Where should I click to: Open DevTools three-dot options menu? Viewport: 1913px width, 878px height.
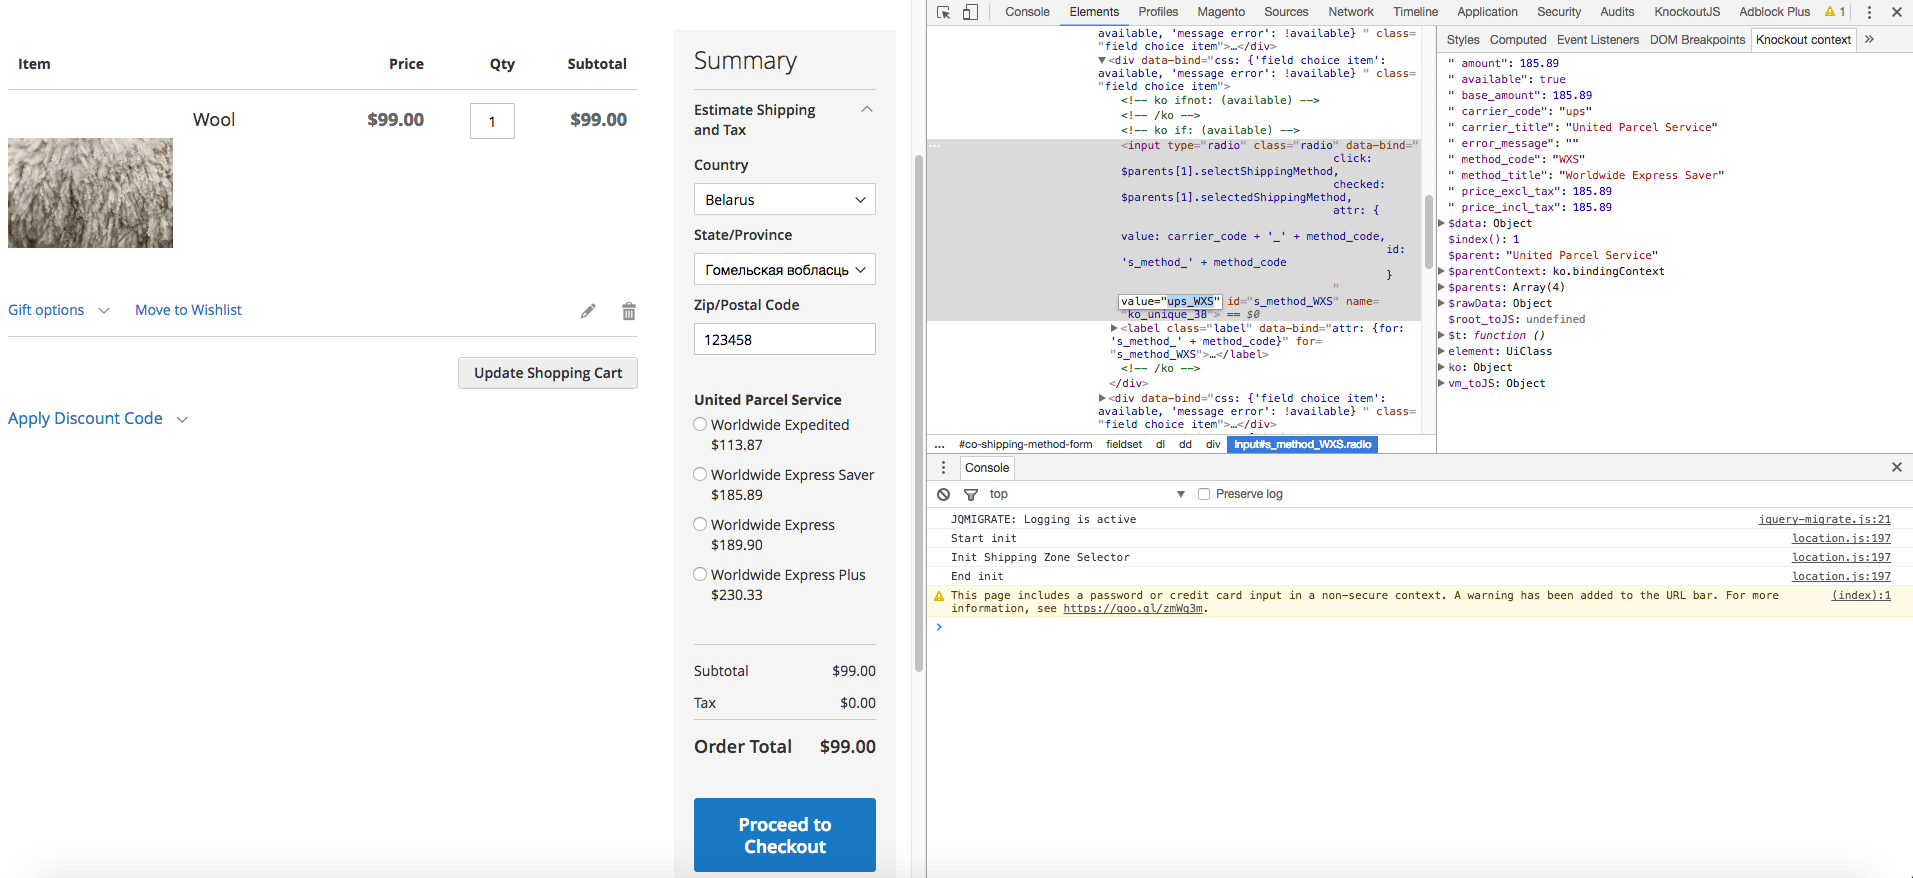(x=1869, y=12)
